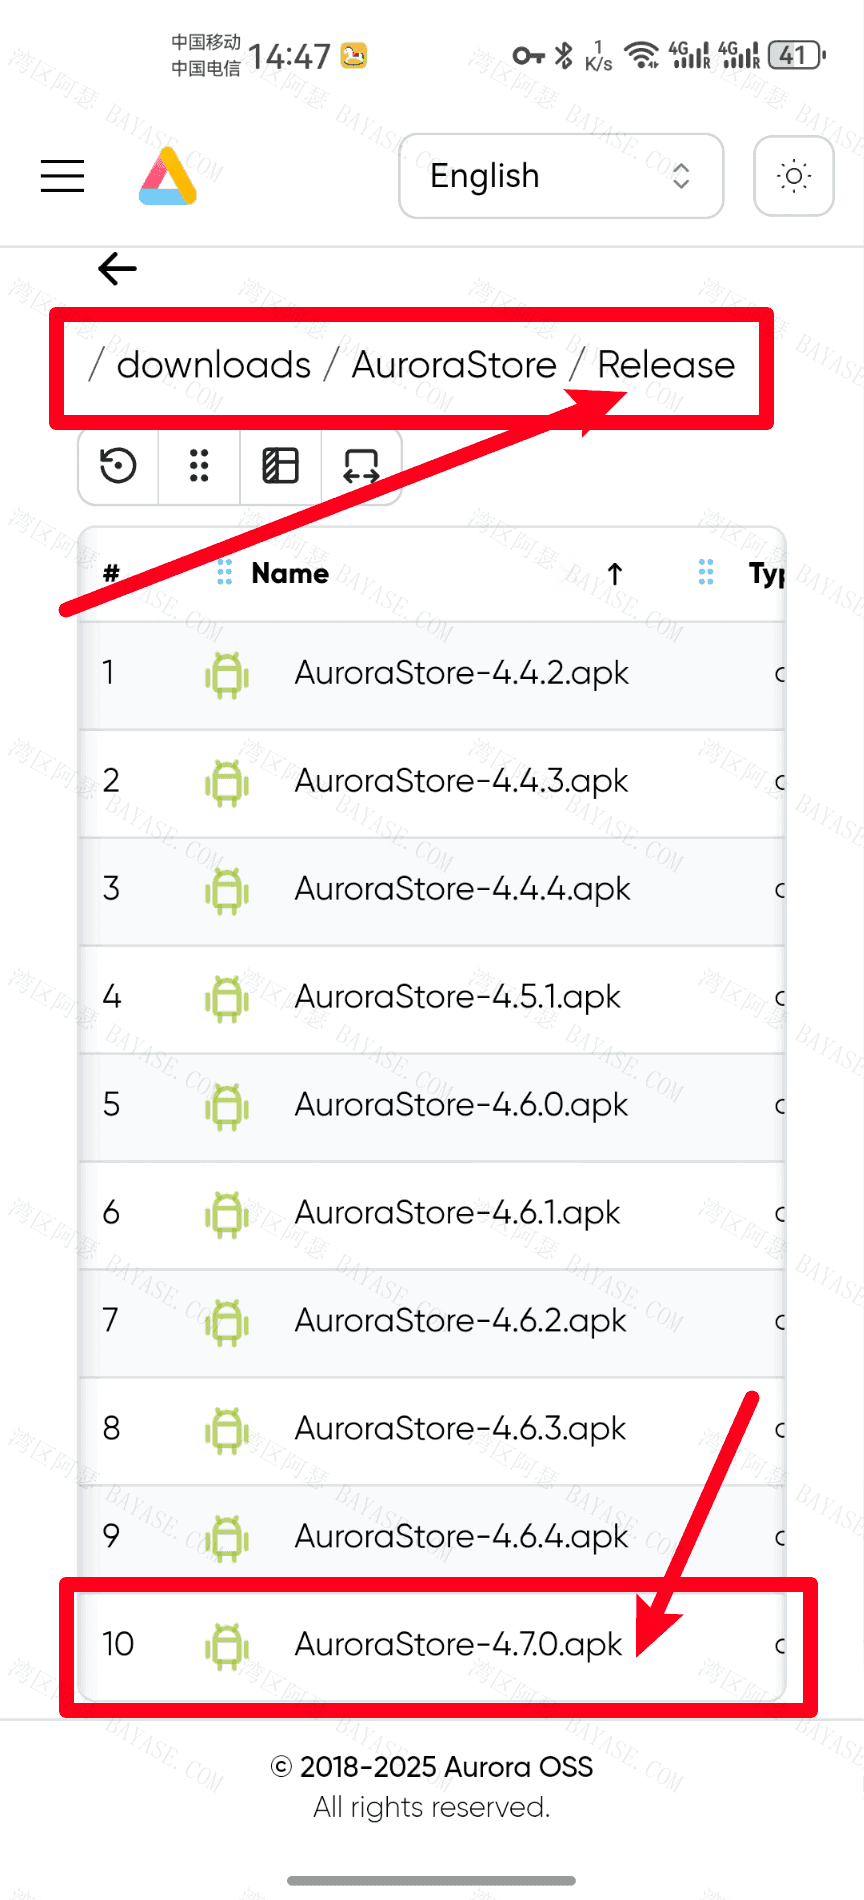Viewport: 864px width, 1900px height.
Task: Open AuroraStore-4.6.2.apk
Action: (x=461, y=1321)
